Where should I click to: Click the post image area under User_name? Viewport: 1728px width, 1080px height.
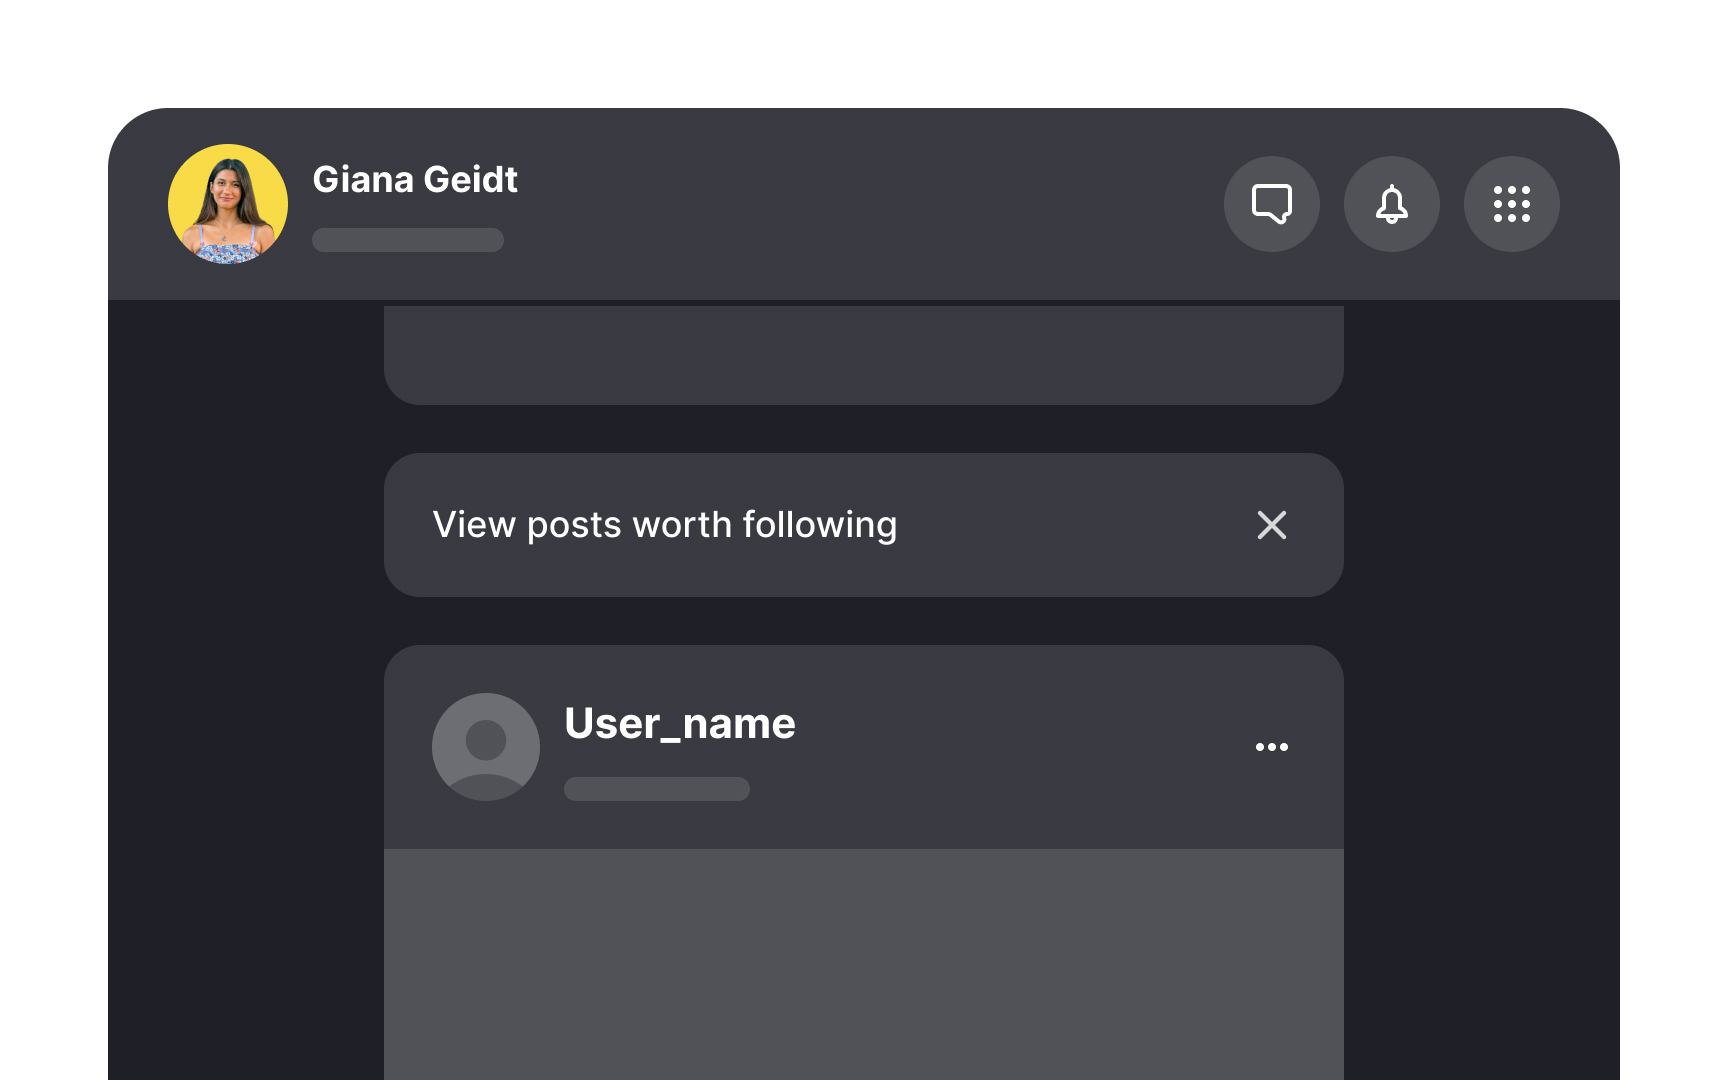point(864,960)
